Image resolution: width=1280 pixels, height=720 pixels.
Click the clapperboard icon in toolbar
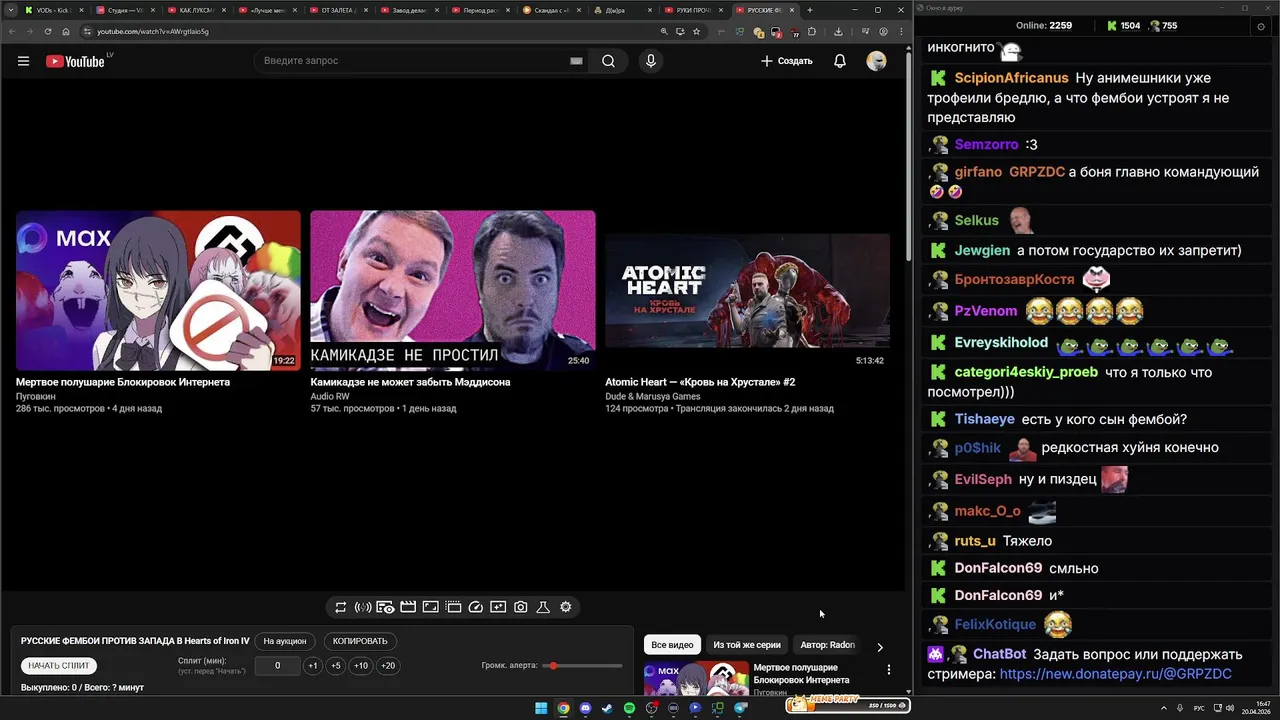pyautogui.click(x=408, y=607)
